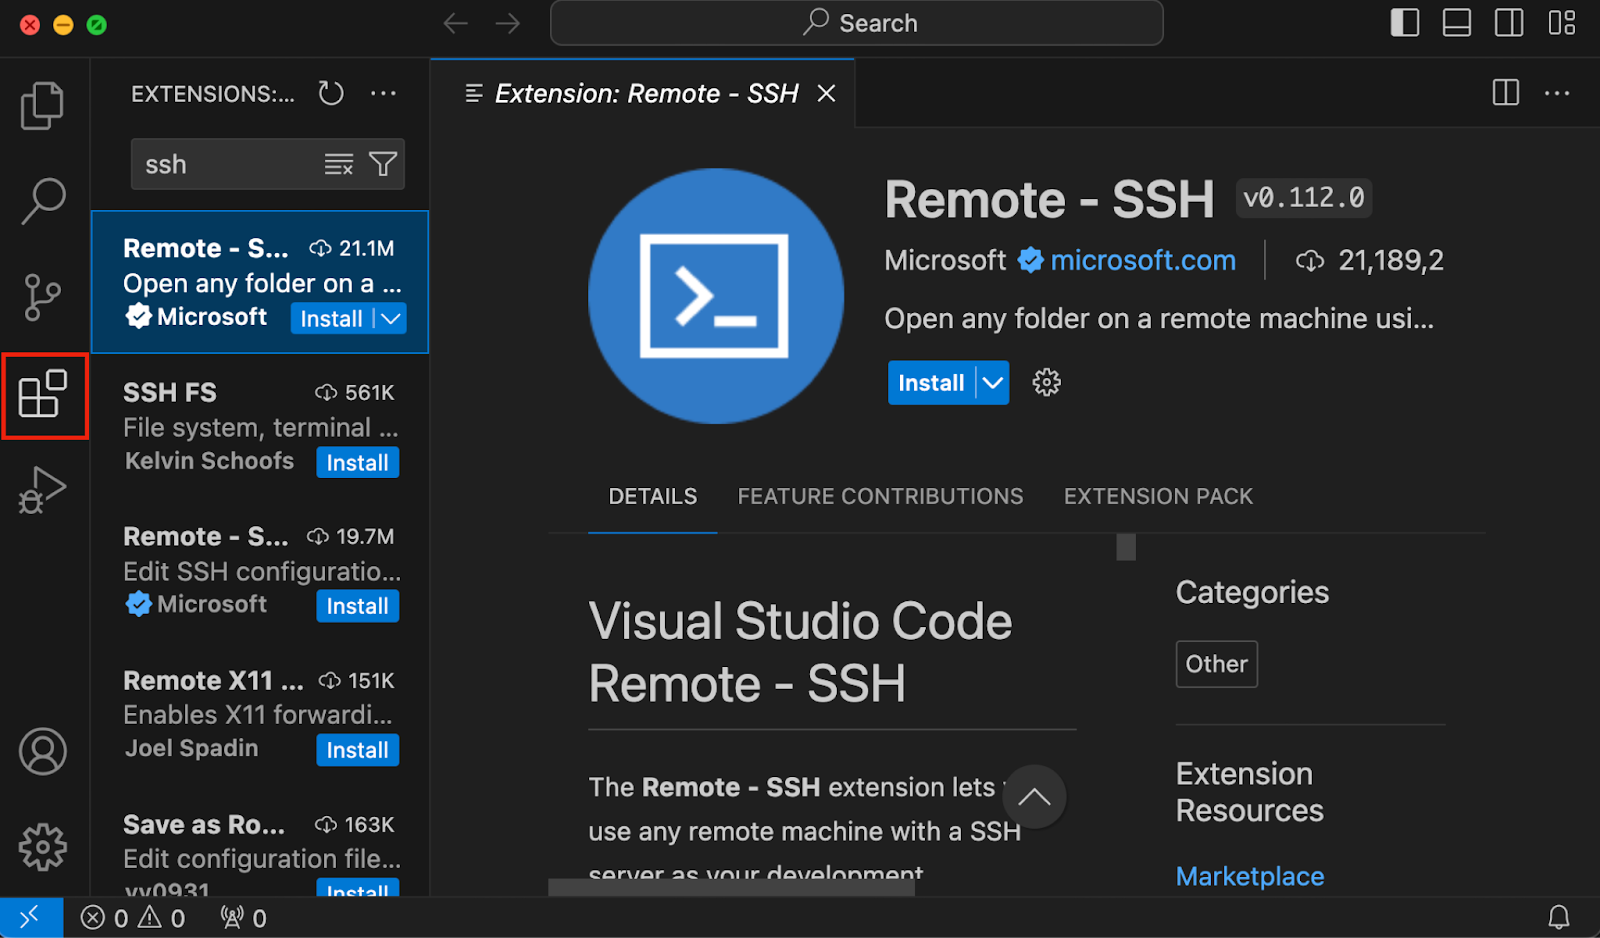This screenshot has height=938, width=1600.
Task: Select the Remote - S... entry with 19.7M downloads
Action: coord(260,570)
